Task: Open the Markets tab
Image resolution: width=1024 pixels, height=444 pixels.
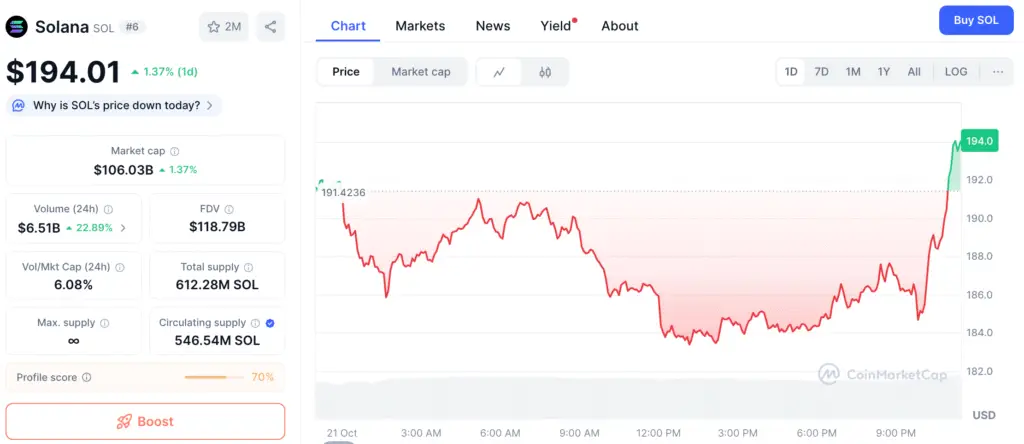Action: 420,26
